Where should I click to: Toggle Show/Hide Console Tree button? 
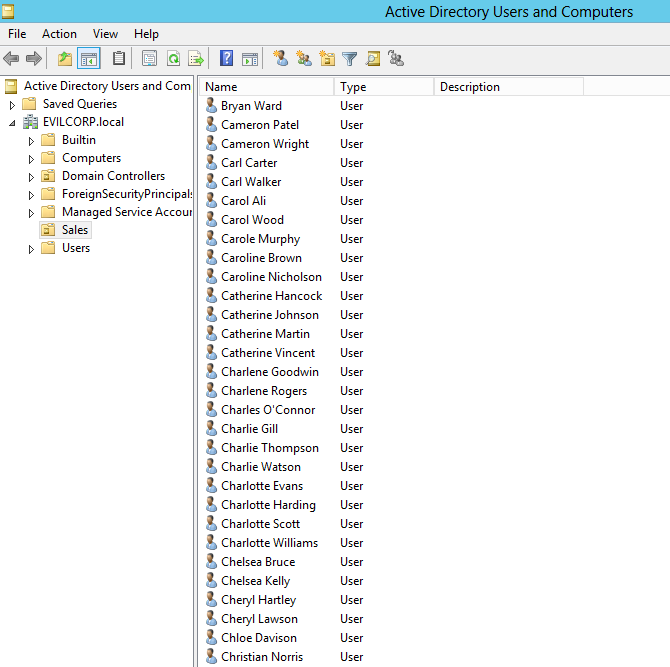[89, 59]
